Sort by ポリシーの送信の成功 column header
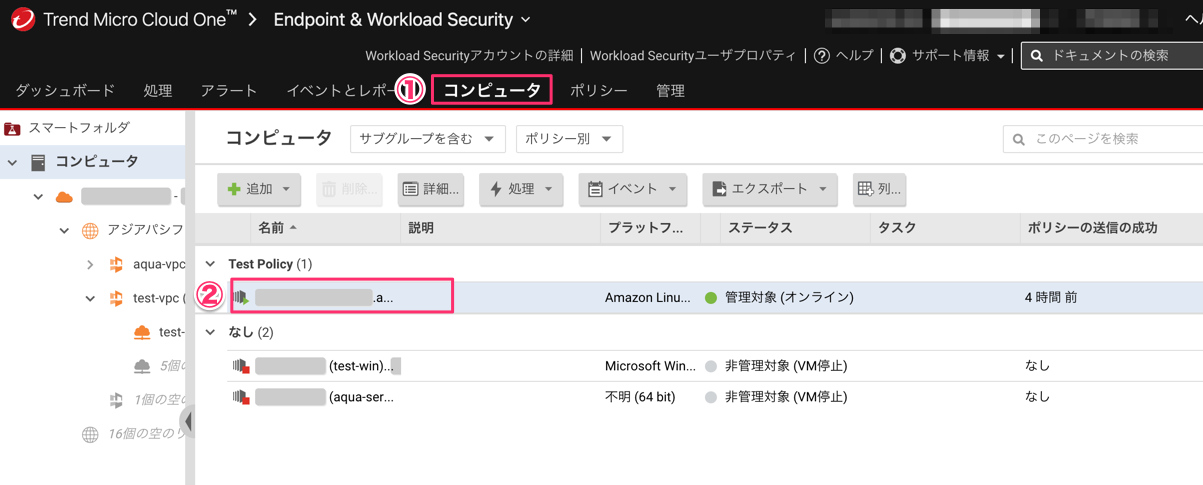This screenshot has width=1203, height=485. pos(1092,228)
